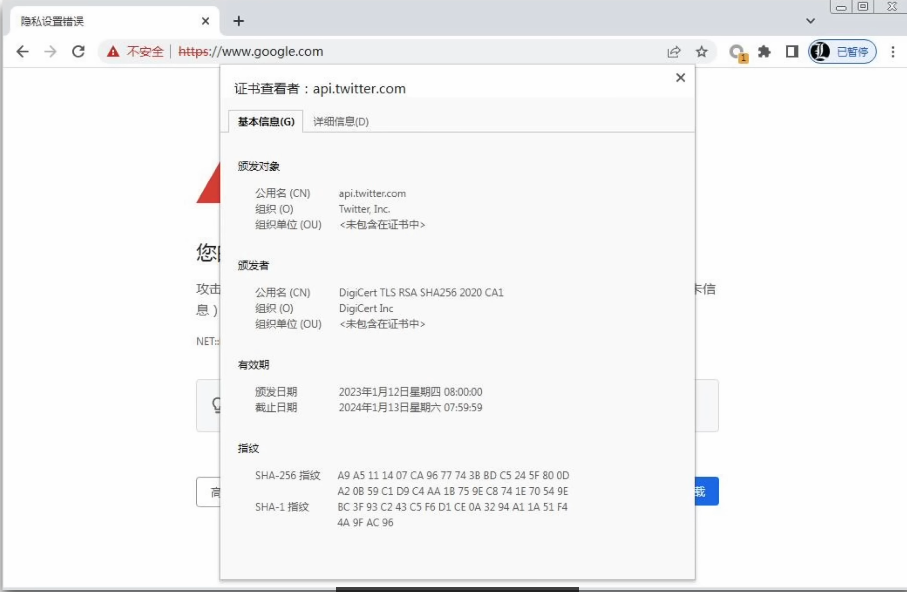The height and width of the screenshot is (592, 907).
Task: Click the 不安全 security warning chip
Action: click(x=136, y=52)
